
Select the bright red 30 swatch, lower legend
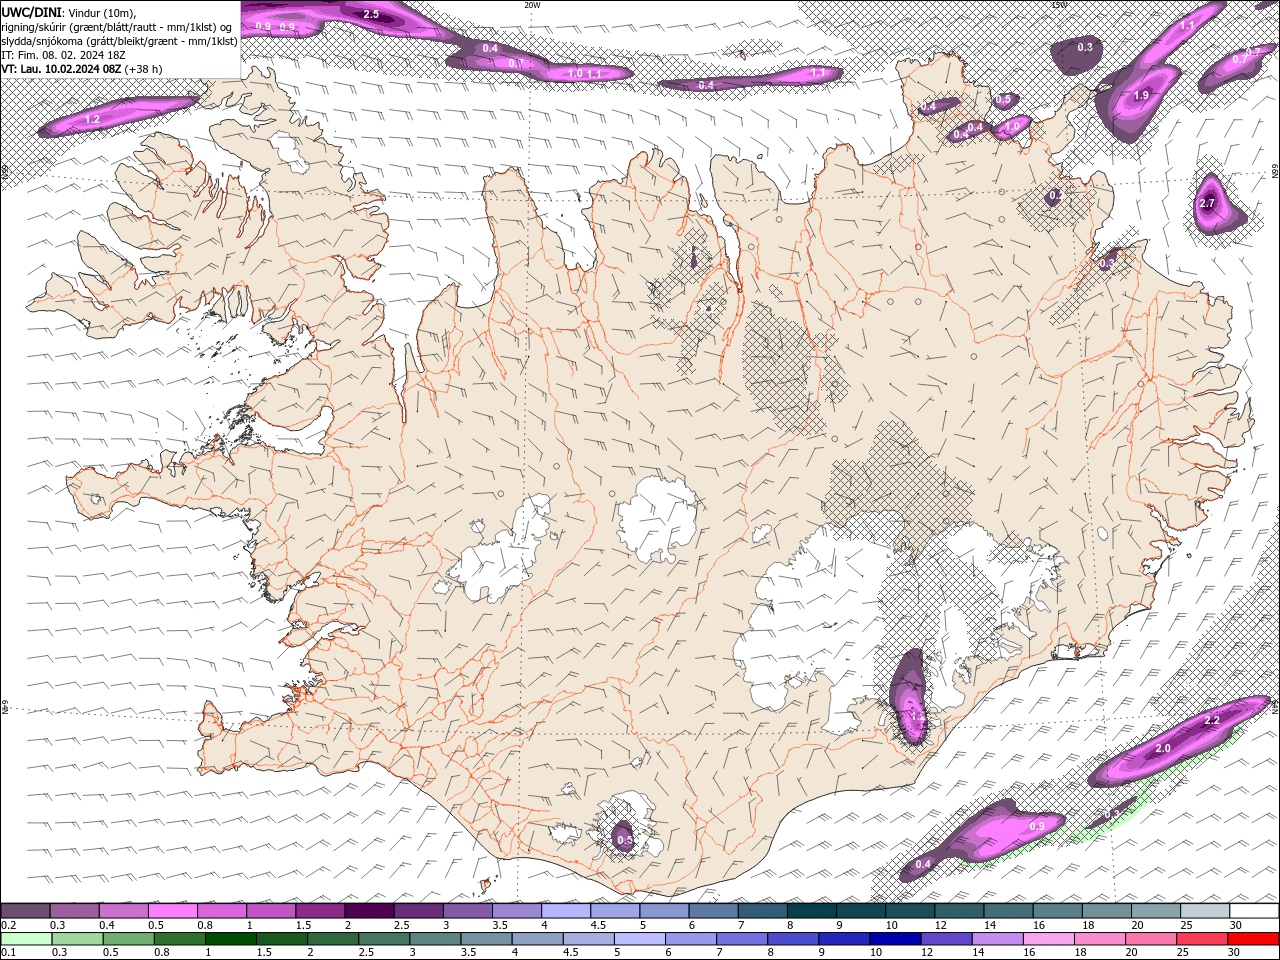pos(1253,939)
